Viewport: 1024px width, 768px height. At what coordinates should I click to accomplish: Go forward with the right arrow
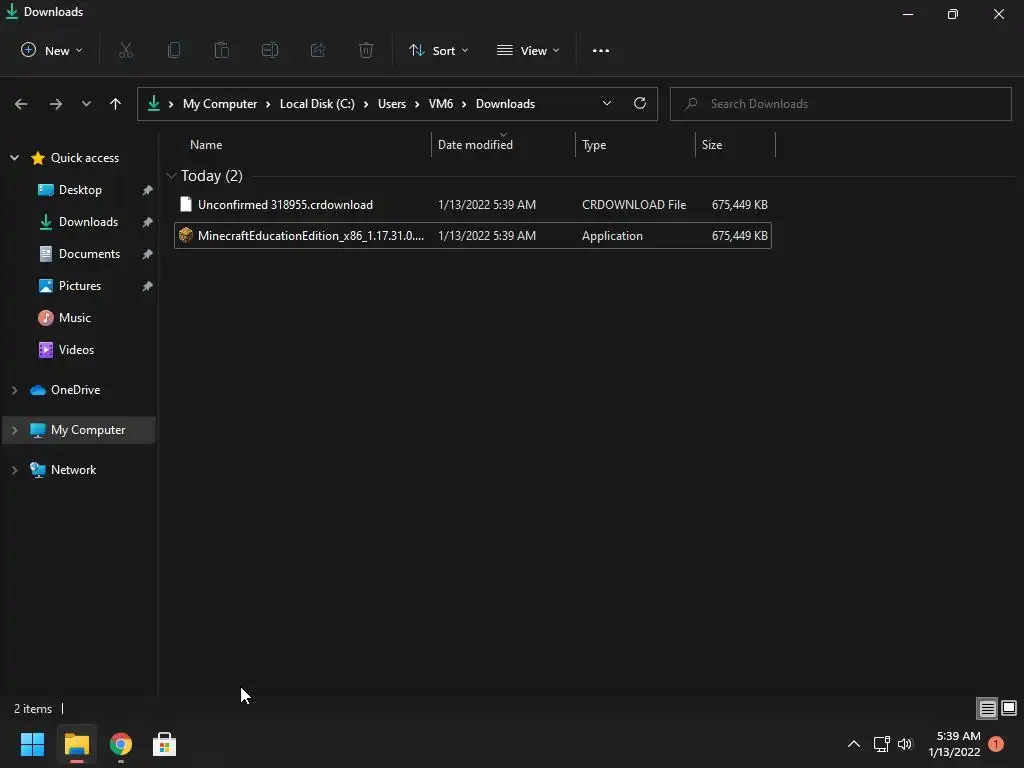pyautogui.click(x=56, y=104)
